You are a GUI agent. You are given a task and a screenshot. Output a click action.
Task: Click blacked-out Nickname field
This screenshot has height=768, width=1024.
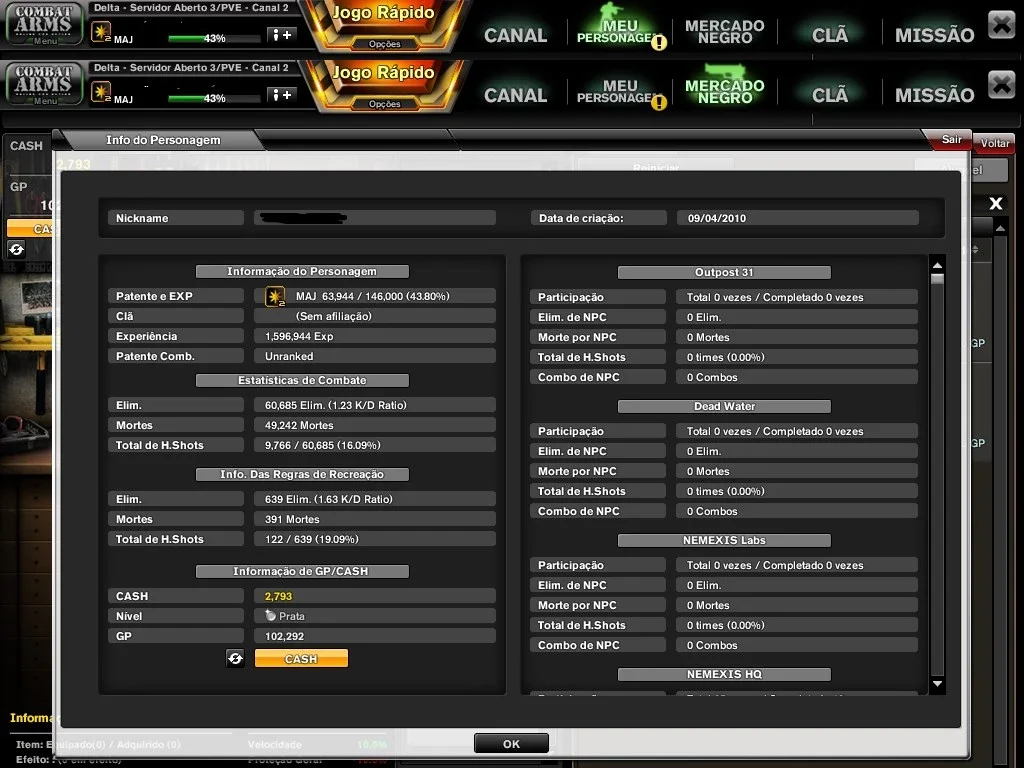(374, 218)
